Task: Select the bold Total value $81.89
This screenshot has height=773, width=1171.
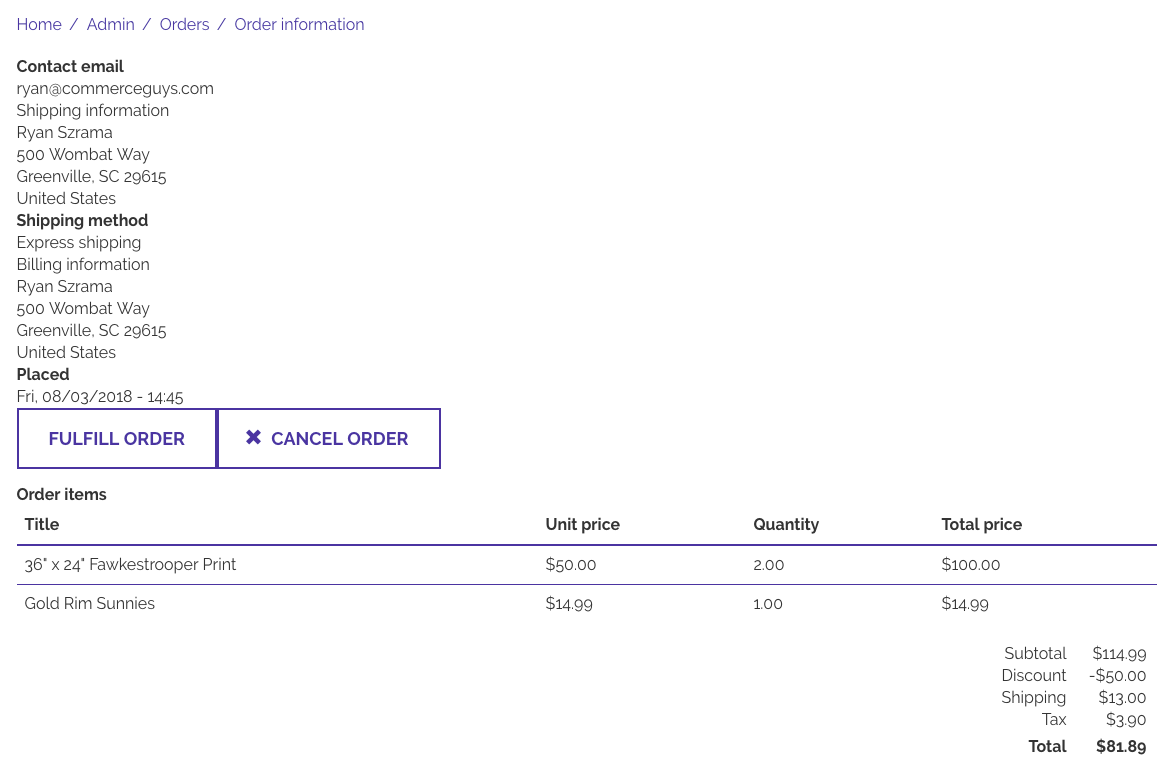Action: tap(1121, 746)
